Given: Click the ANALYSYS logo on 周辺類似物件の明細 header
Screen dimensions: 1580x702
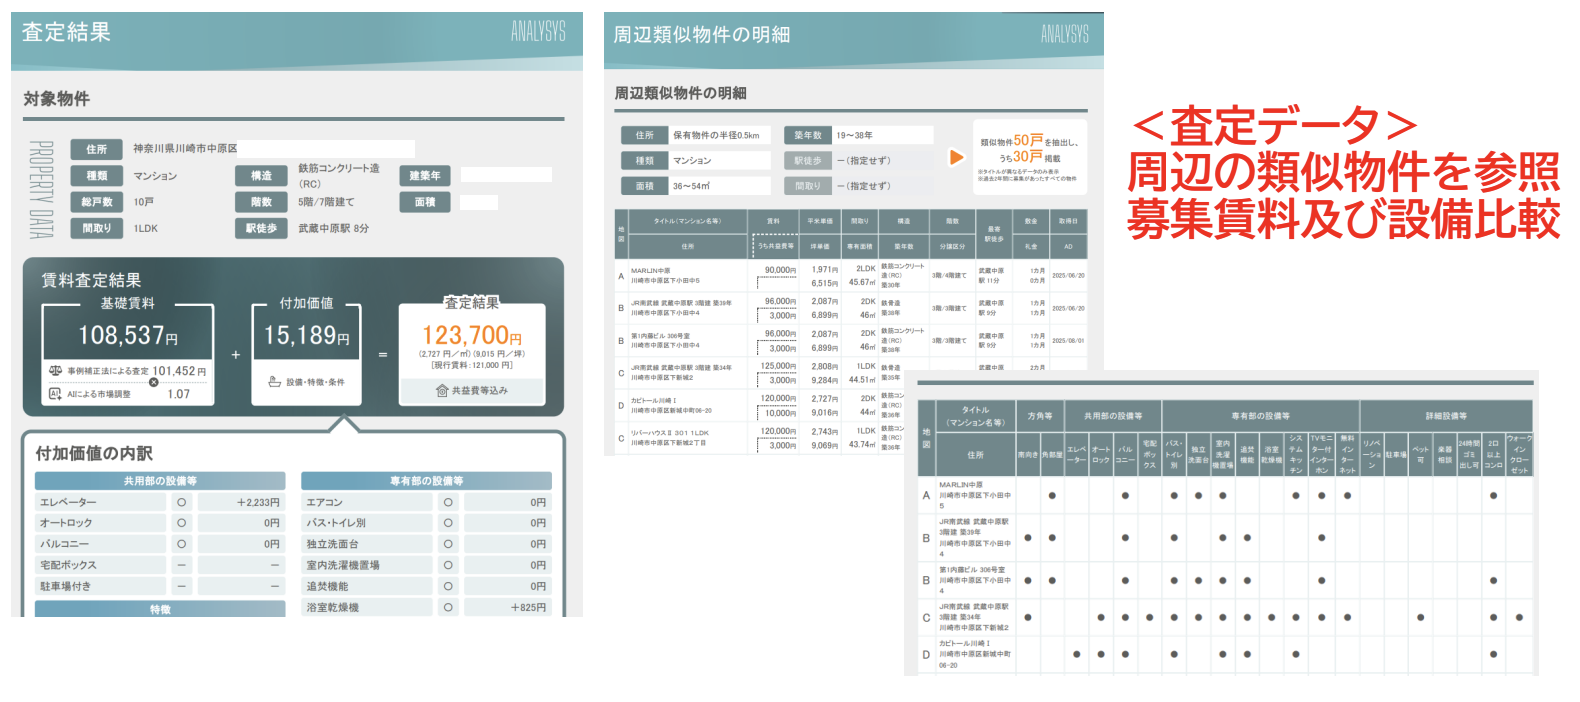Looking at the screenshot, I should pos(1064,35).
